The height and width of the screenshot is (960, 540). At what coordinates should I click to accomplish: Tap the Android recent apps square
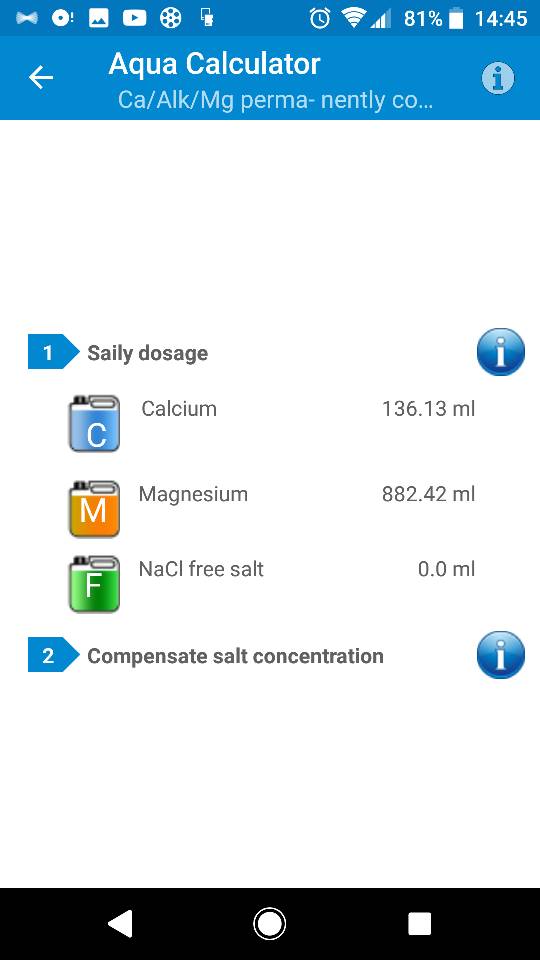pos(419,923)
